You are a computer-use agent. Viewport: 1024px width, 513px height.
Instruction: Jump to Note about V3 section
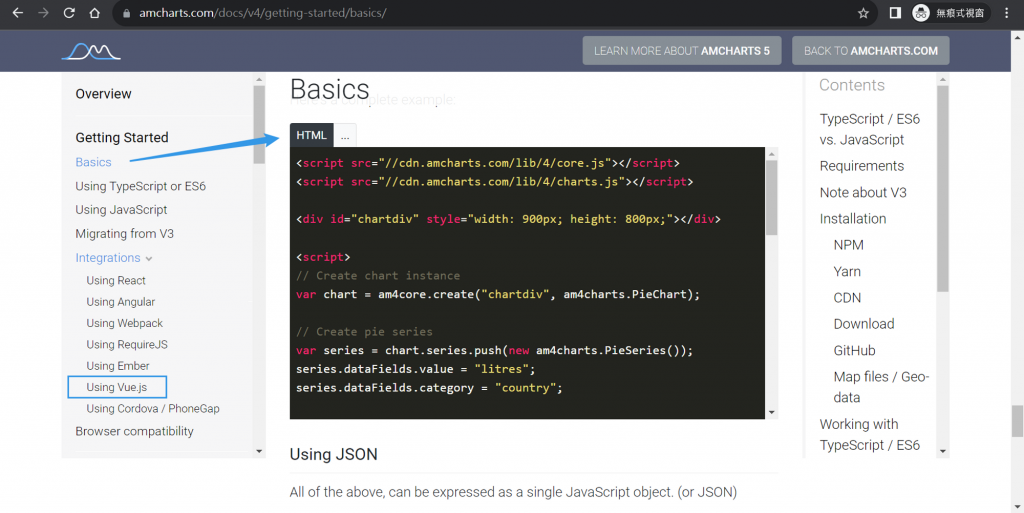pos(863,193)
